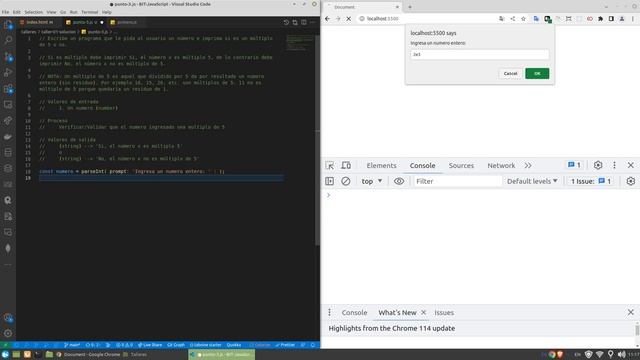Click Cancel in the localhost prompt
Screen dimensions: 640x360
[x=510, y=73]
